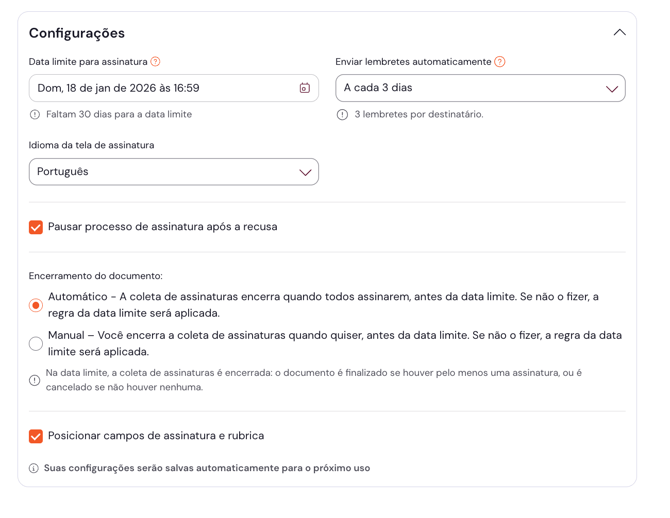Screen dimensions: 670x518
Task: Toggle Pausar processo de assinatura após a recusa
Action: coord(36,227)
